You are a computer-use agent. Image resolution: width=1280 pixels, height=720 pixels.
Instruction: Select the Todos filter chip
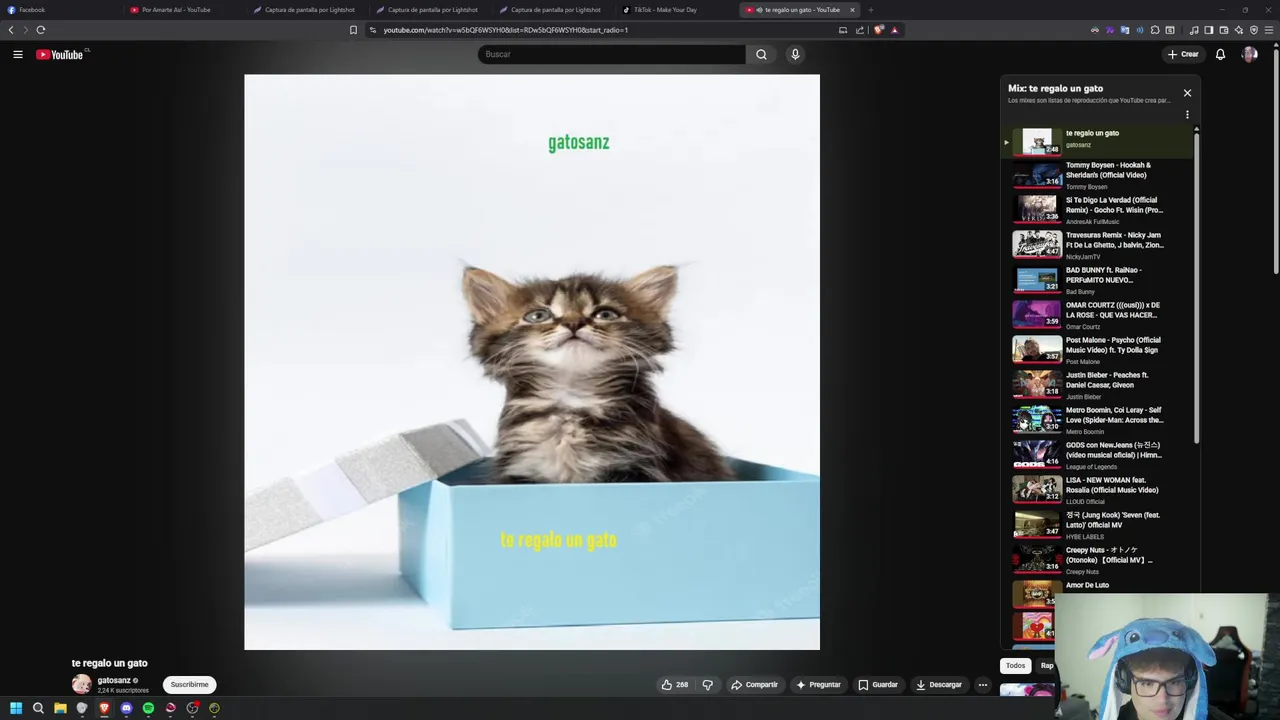pos(1015,666)
